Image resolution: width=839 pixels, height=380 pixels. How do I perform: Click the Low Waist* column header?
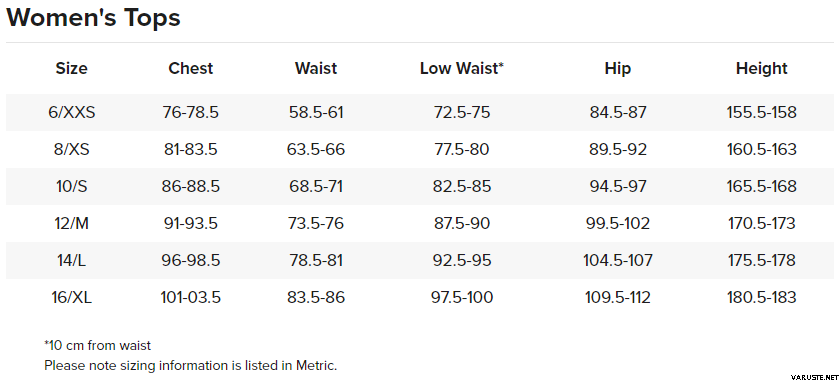462,69
